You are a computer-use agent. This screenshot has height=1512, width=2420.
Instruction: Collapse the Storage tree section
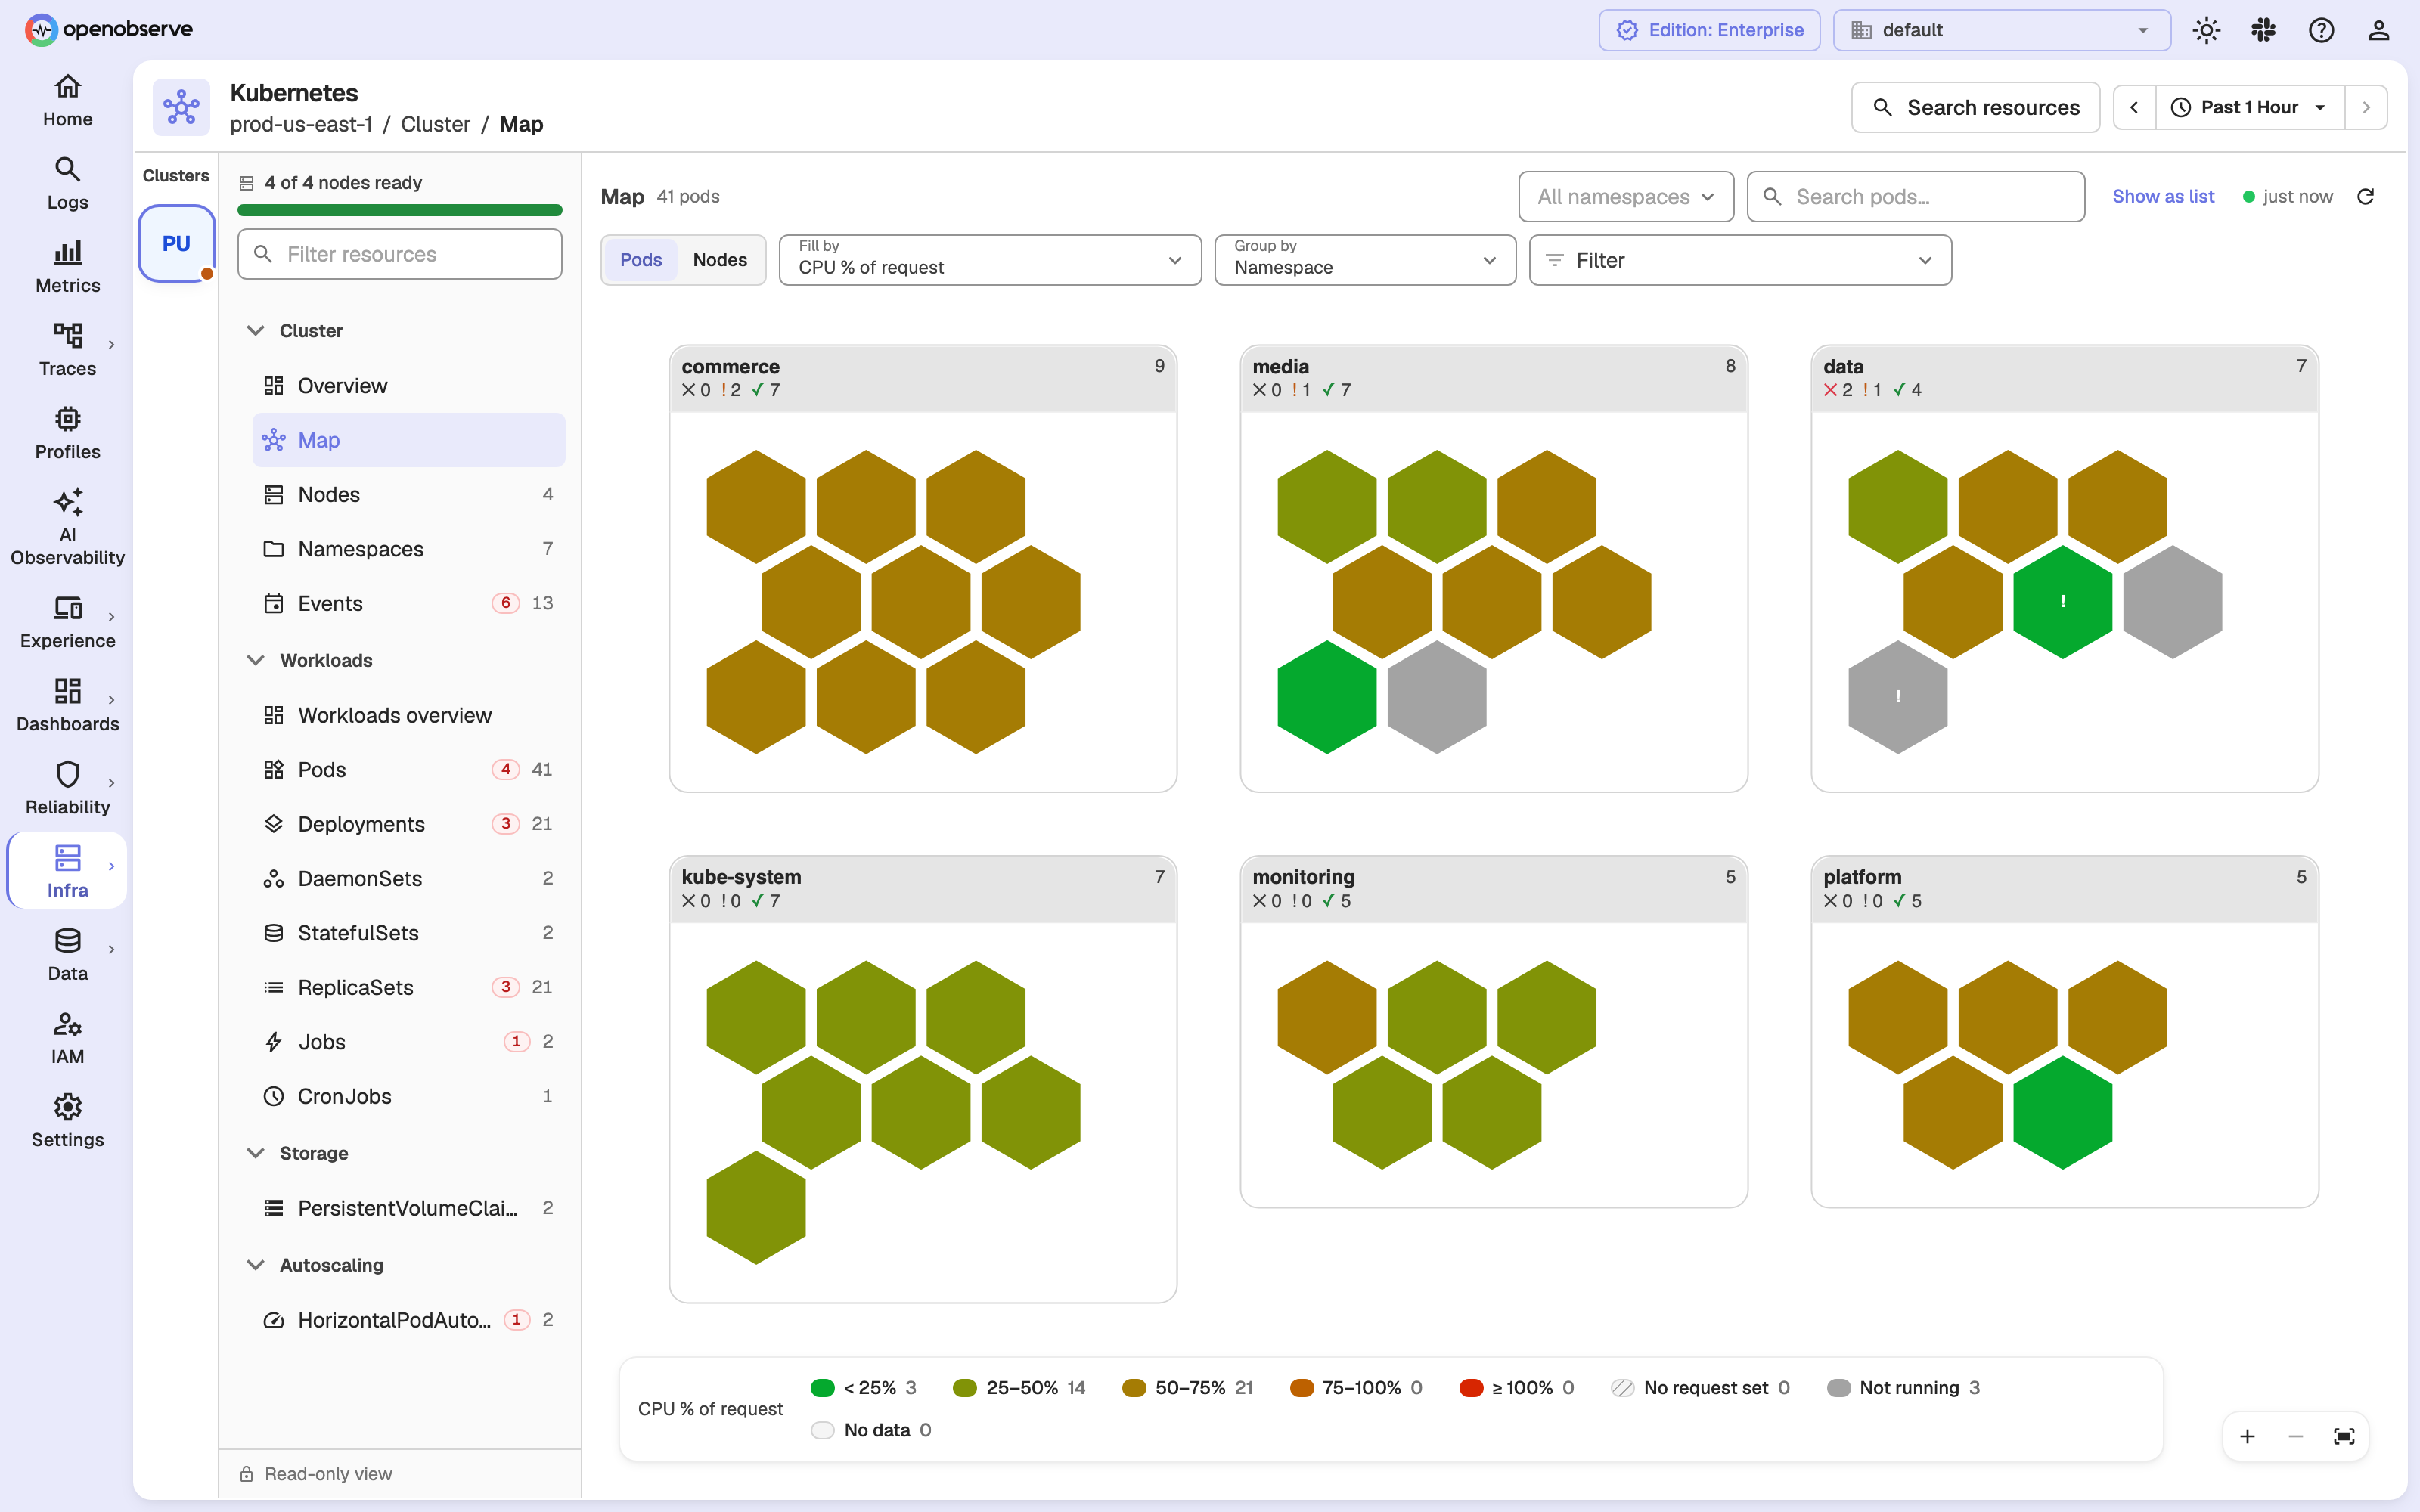(255, 1153)
